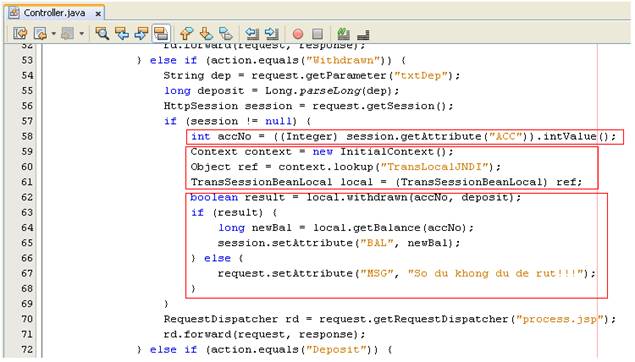Comment out code with the Comment icon

coord(343,34)
